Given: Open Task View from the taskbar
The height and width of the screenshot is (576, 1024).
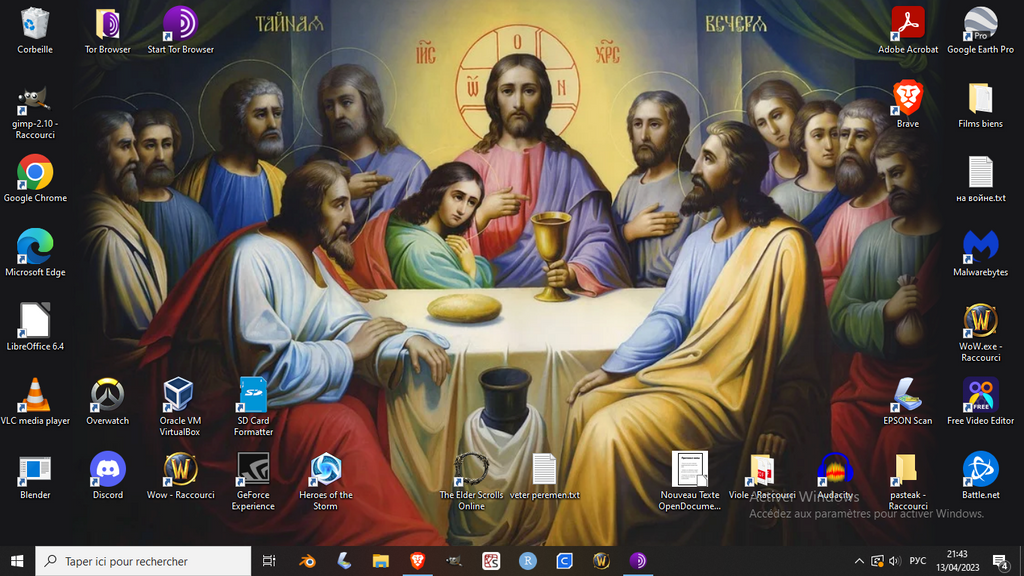Looking at the screenshot, I should (269, 561).
